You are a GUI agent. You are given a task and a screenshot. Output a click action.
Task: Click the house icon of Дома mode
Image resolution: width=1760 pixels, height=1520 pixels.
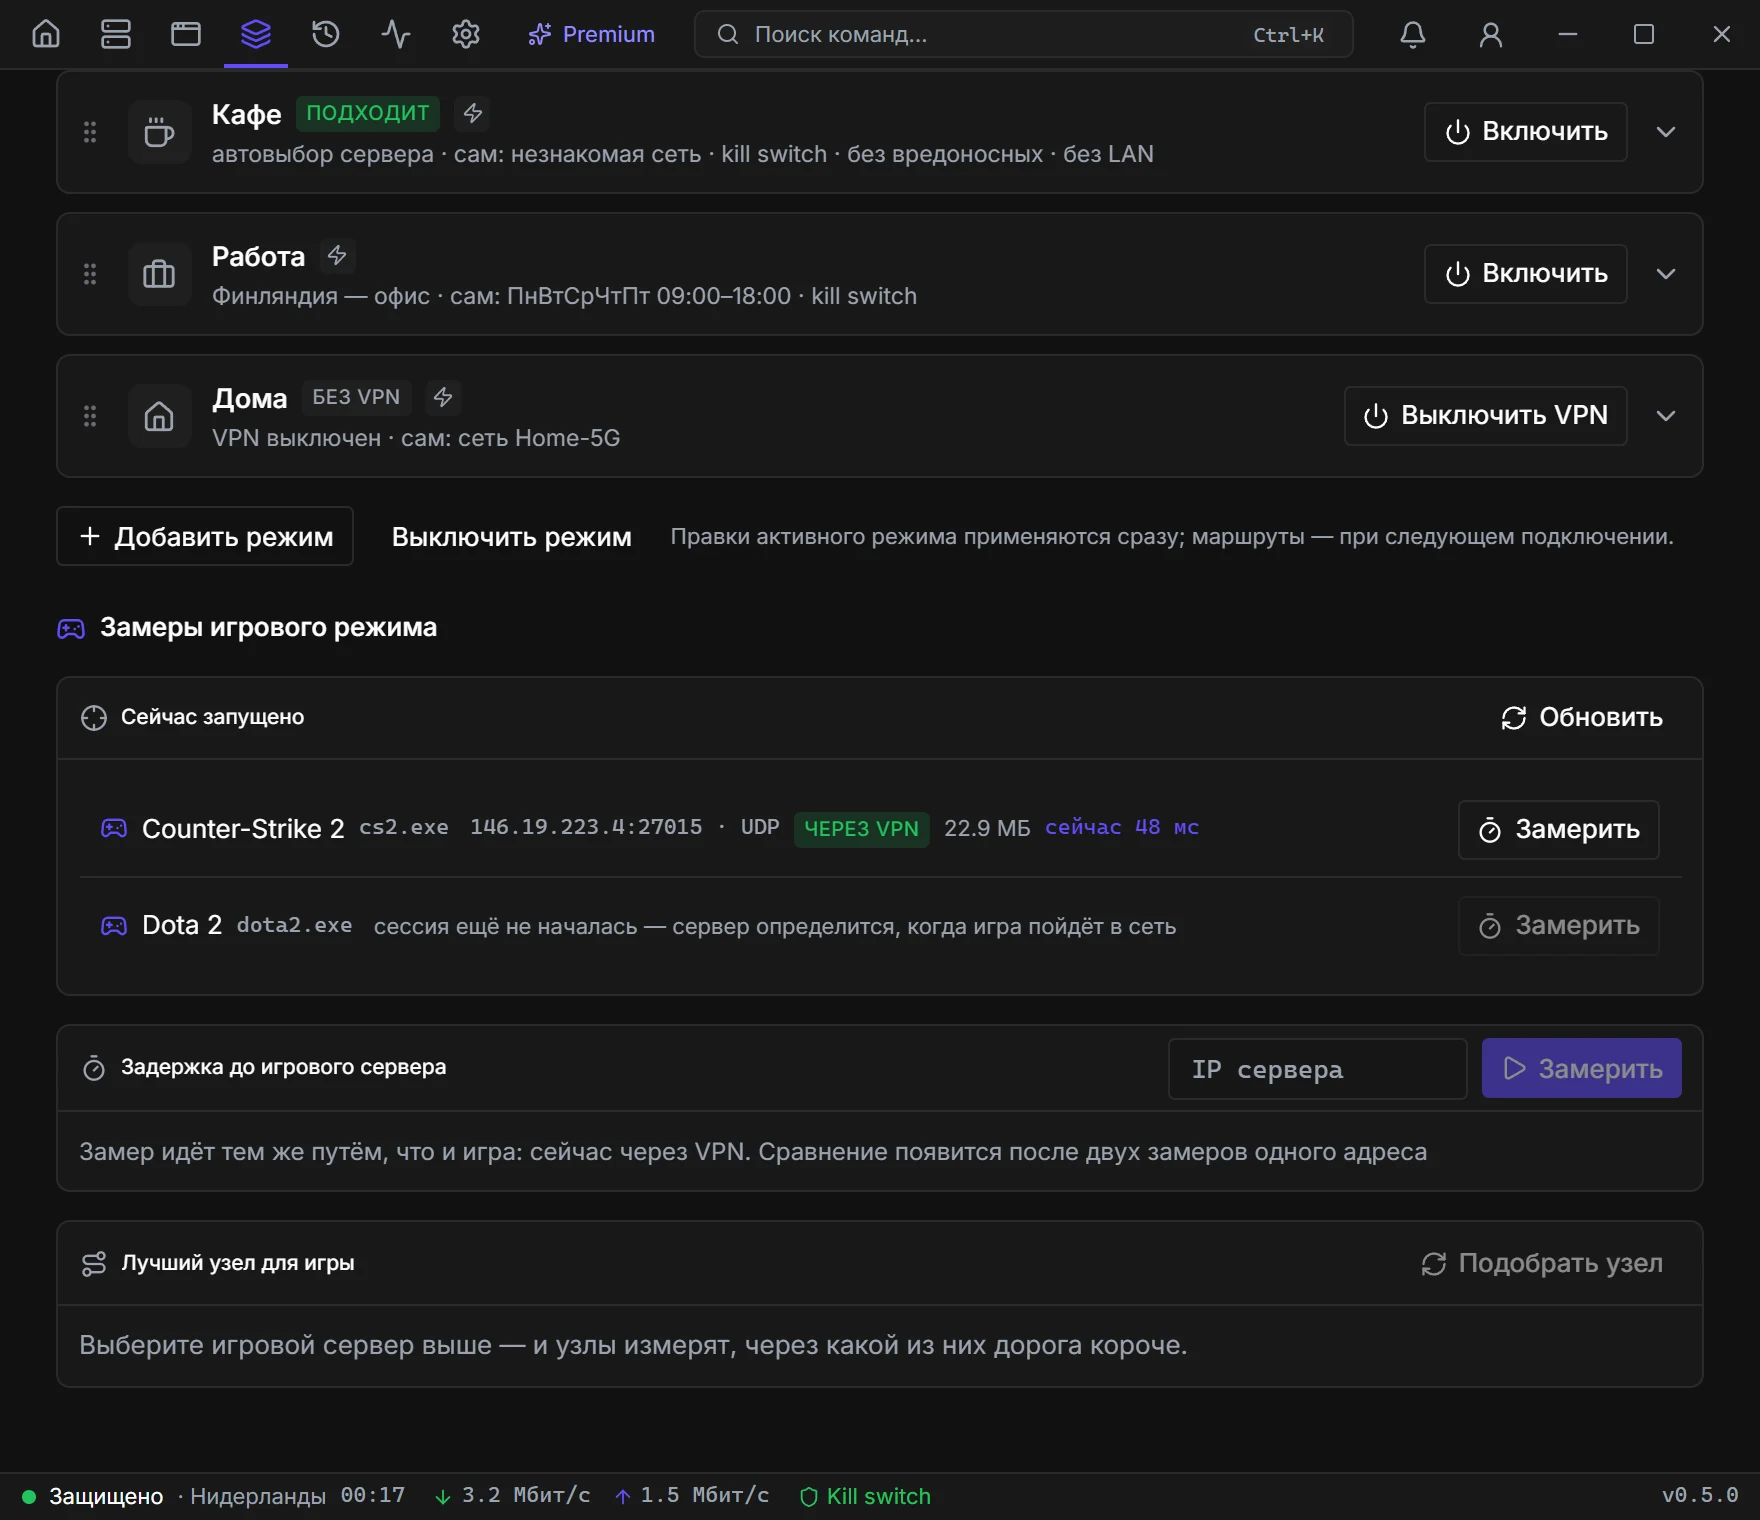click(159, 416)
